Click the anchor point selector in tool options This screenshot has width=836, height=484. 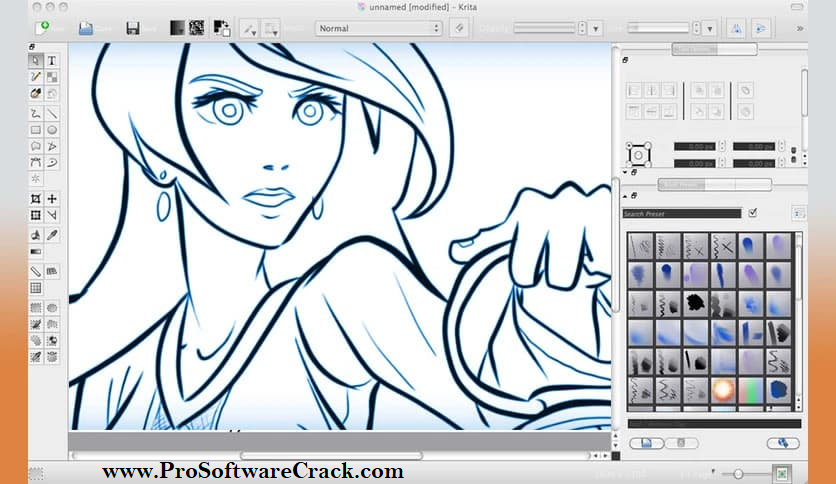pos(639,155)
